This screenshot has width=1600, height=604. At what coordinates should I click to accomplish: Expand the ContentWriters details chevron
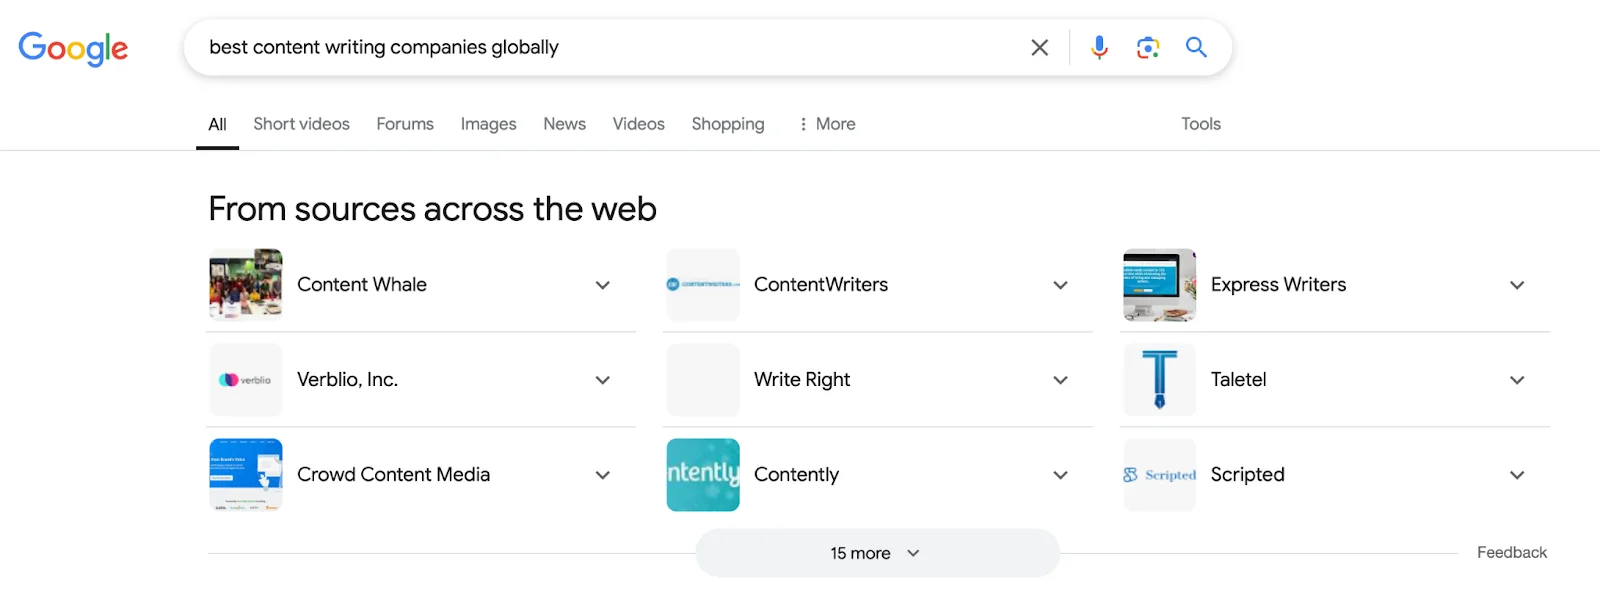1060,285
